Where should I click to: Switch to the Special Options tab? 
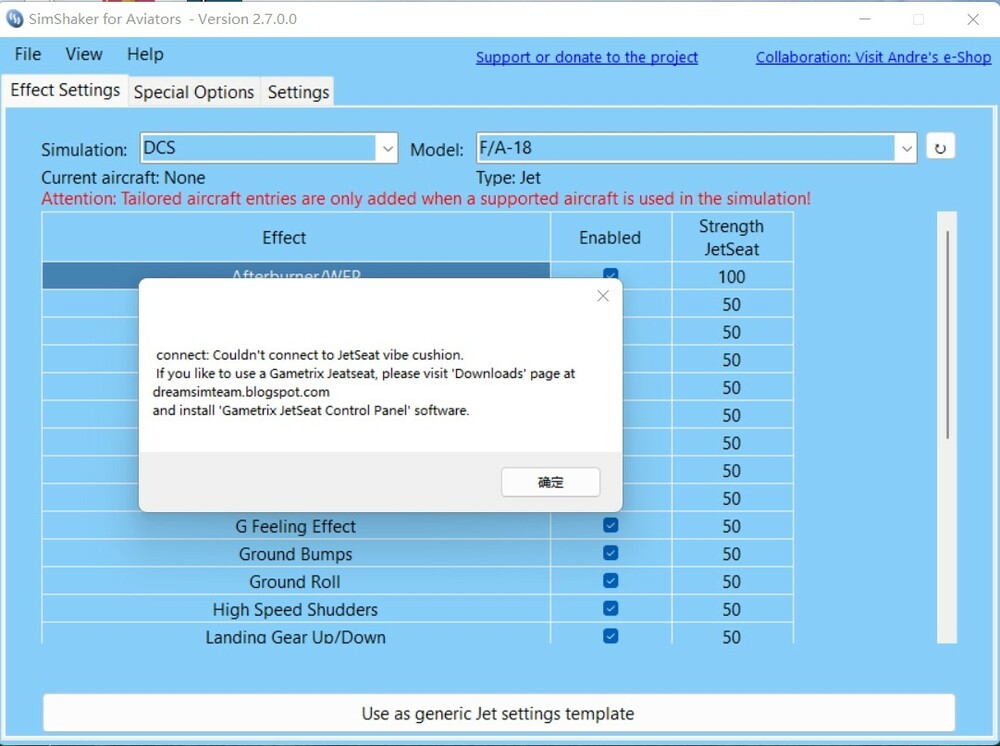pos(194,92)
